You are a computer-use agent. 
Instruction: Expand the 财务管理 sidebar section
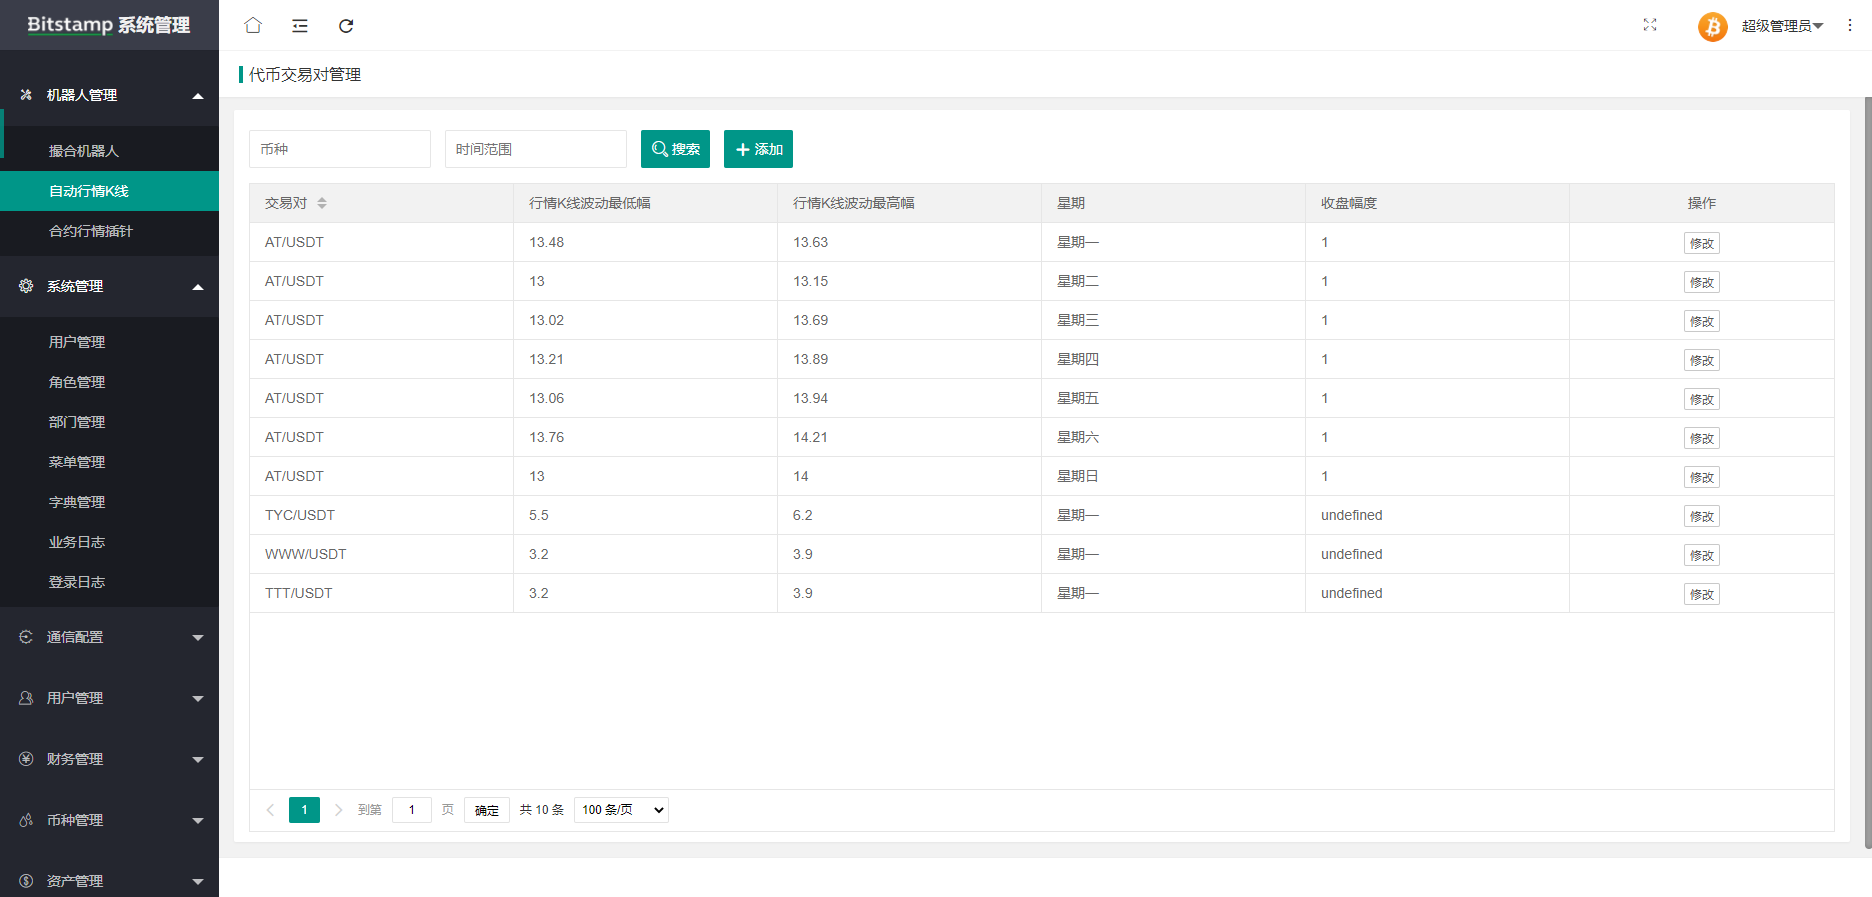tap(109, 759)
